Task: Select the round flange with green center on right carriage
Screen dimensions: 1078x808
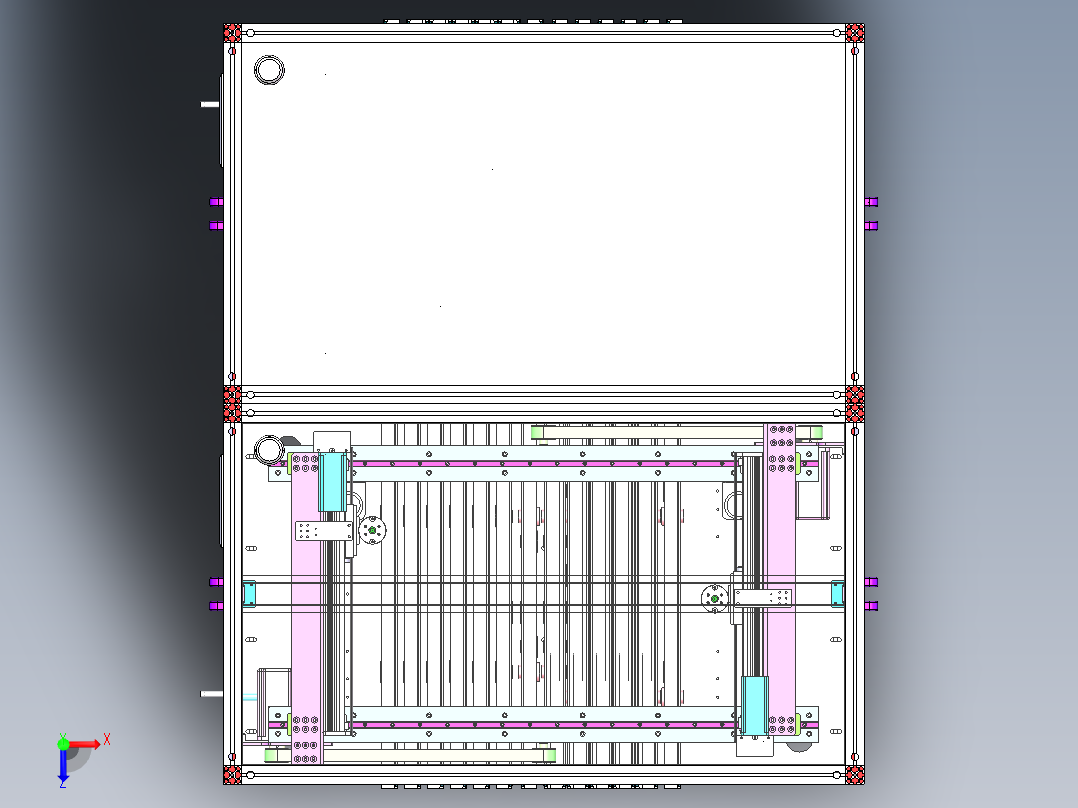Action: pos(714,599)
